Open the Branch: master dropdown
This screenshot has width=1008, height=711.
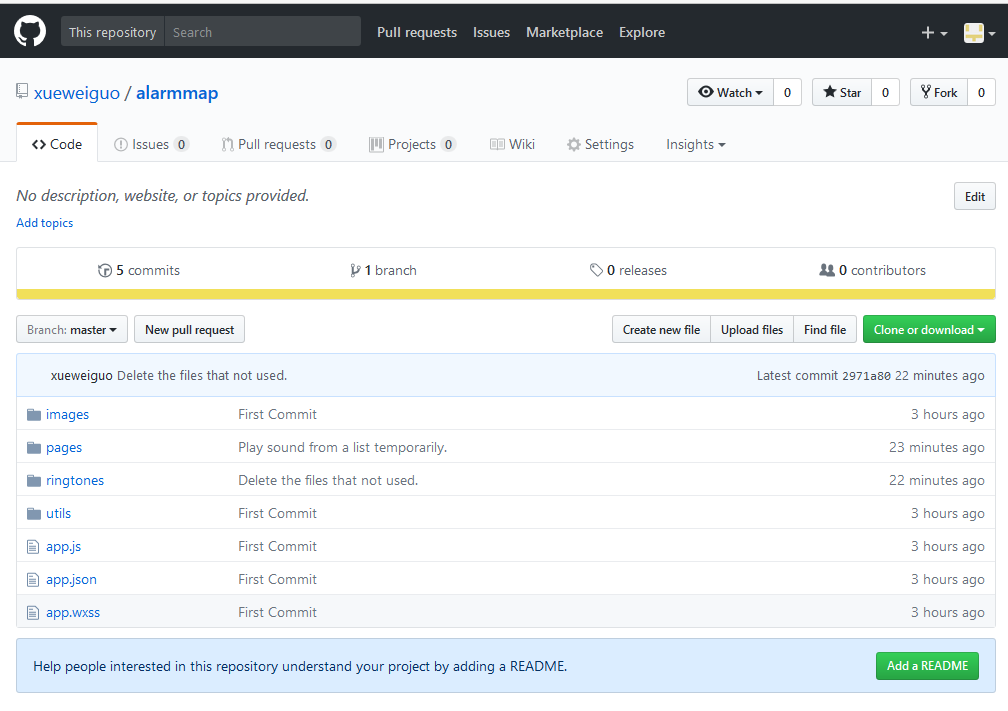coord(72,329)
